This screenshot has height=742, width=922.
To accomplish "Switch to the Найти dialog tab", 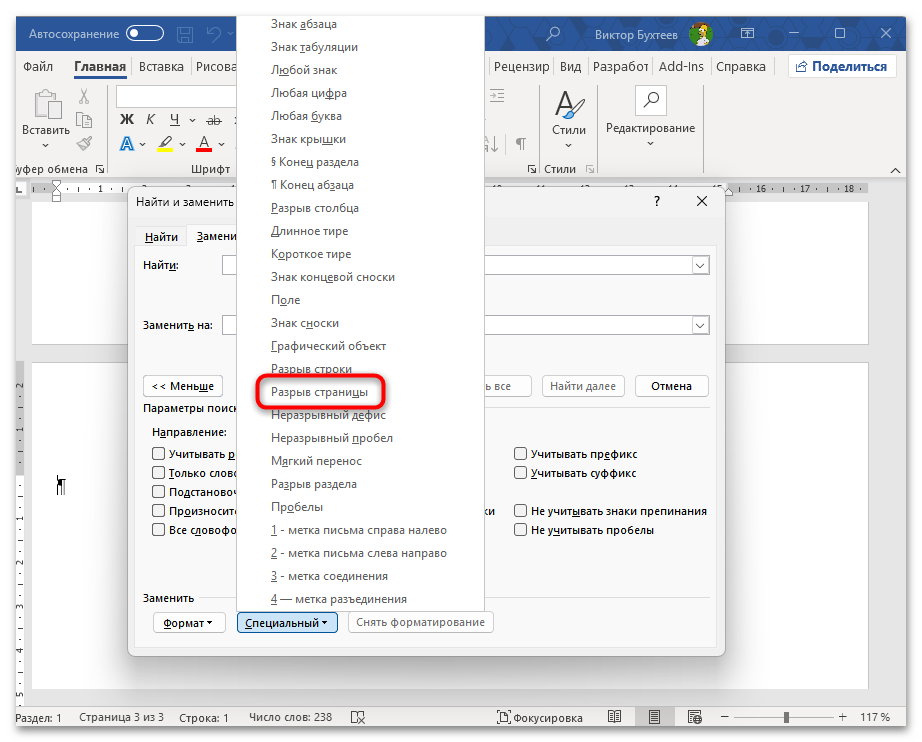I will point(161,236).
